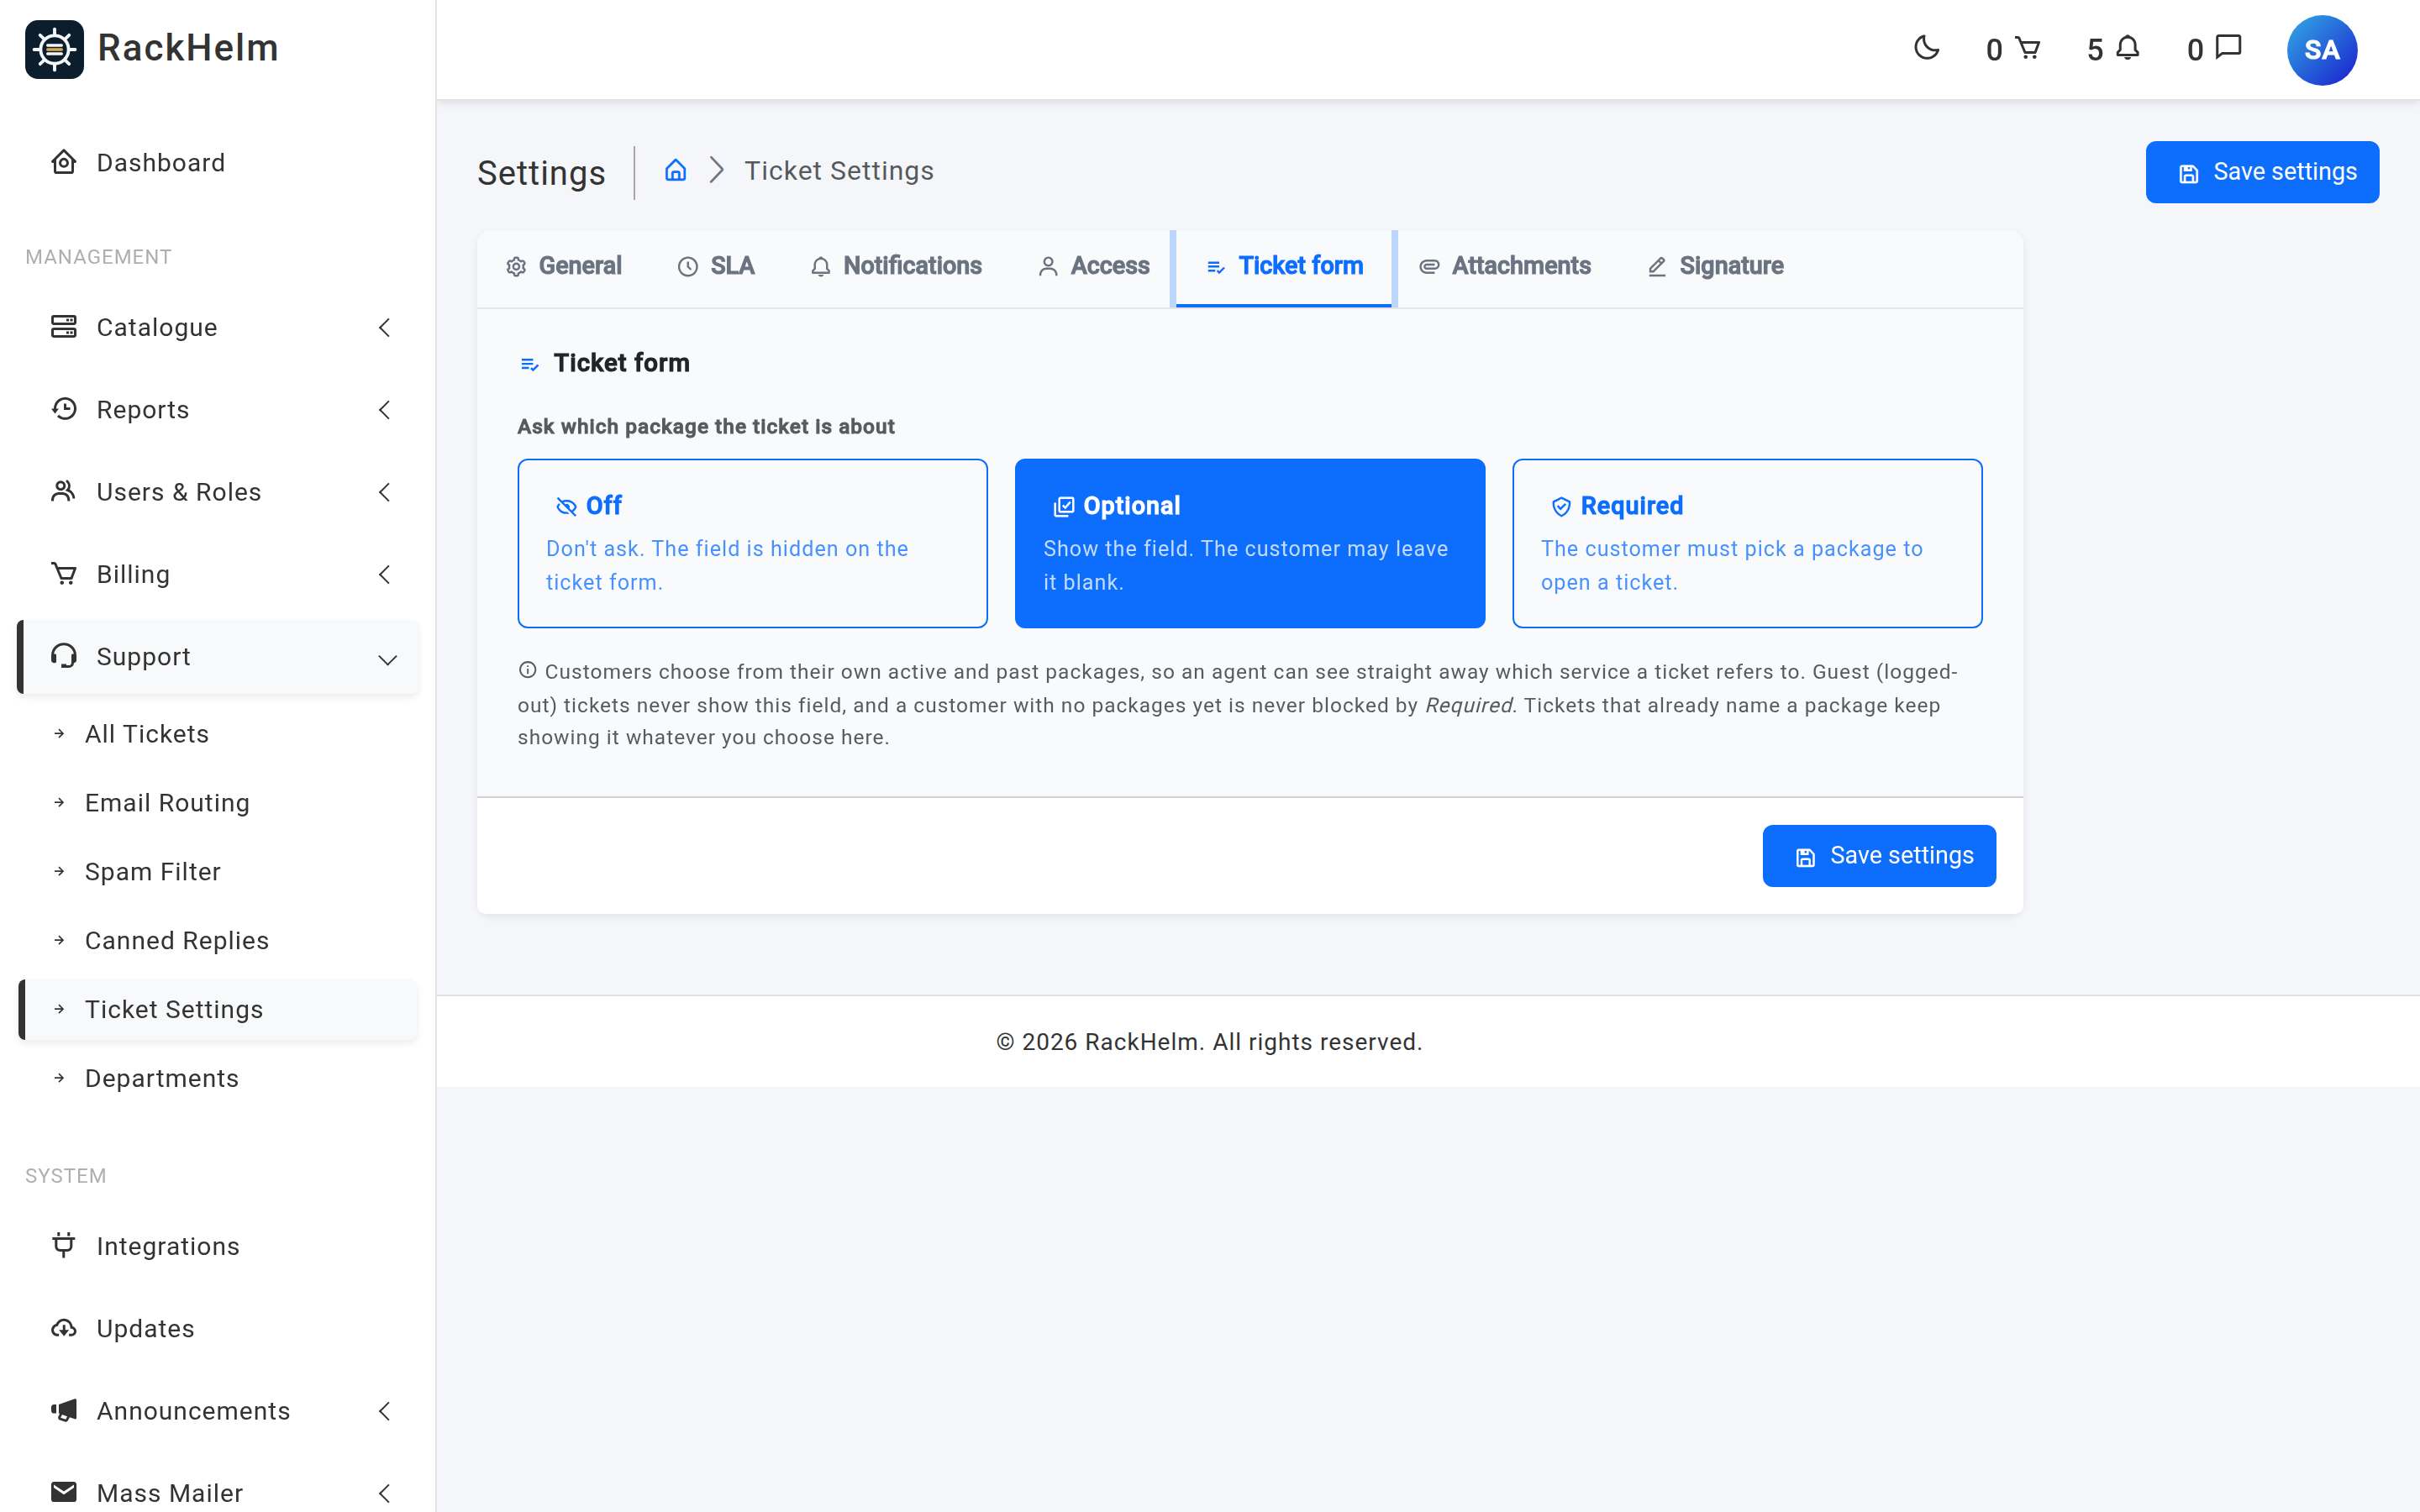Click the RackHelm logo icon
2420x1512 pixels.
tap(55, 49)
